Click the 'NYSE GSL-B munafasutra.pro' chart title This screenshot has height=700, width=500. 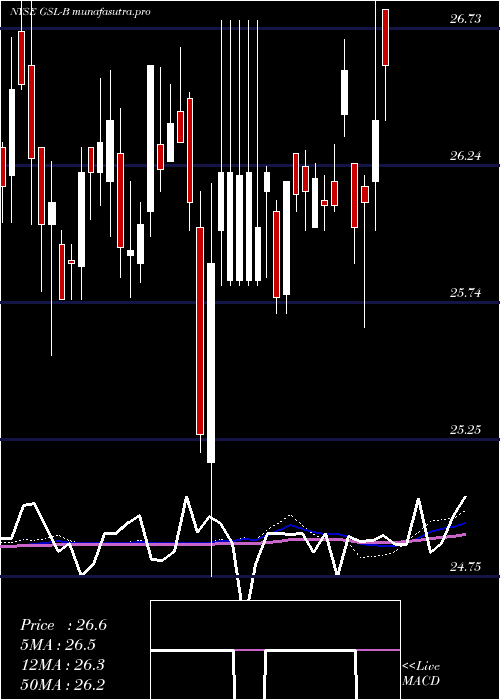point(80,12)
